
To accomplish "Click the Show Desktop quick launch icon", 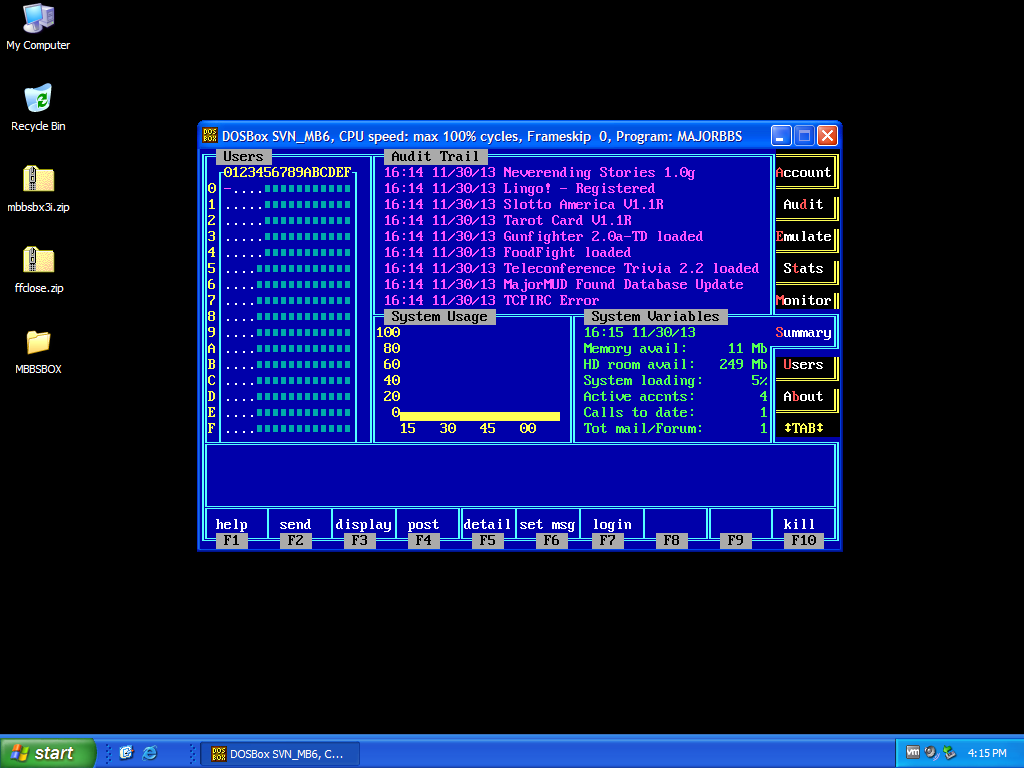I will (x=127, y=753).
